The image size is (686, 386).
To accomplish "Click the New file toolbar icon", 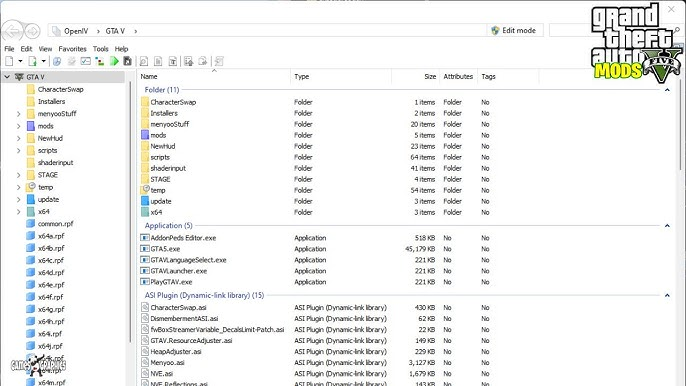I will tap(9, 61).
